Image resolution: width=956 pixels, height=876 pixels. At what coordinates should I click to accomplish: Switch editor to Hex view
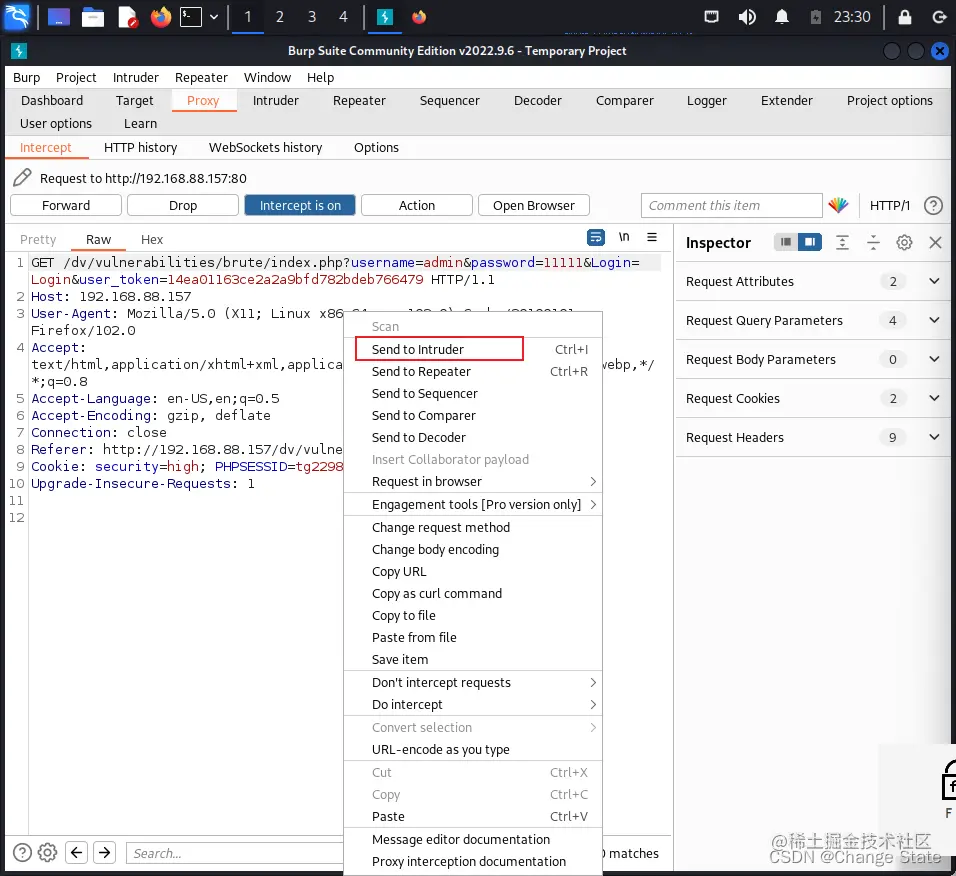click(x=152, y=240)
